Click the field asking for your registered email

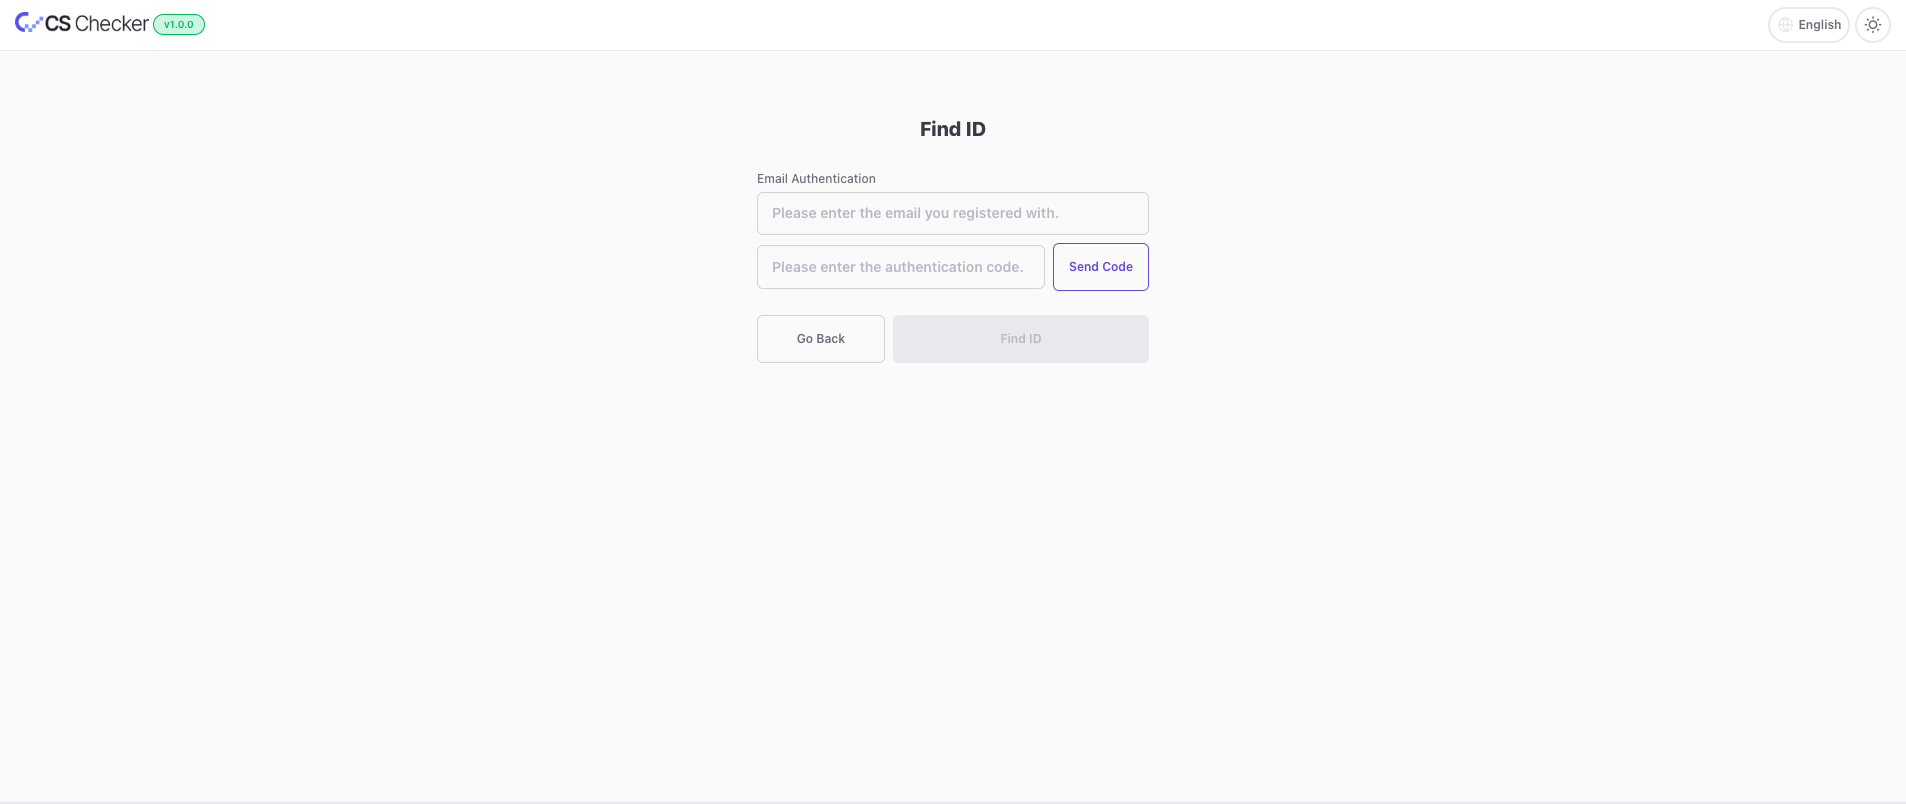[x=952, y=213]
